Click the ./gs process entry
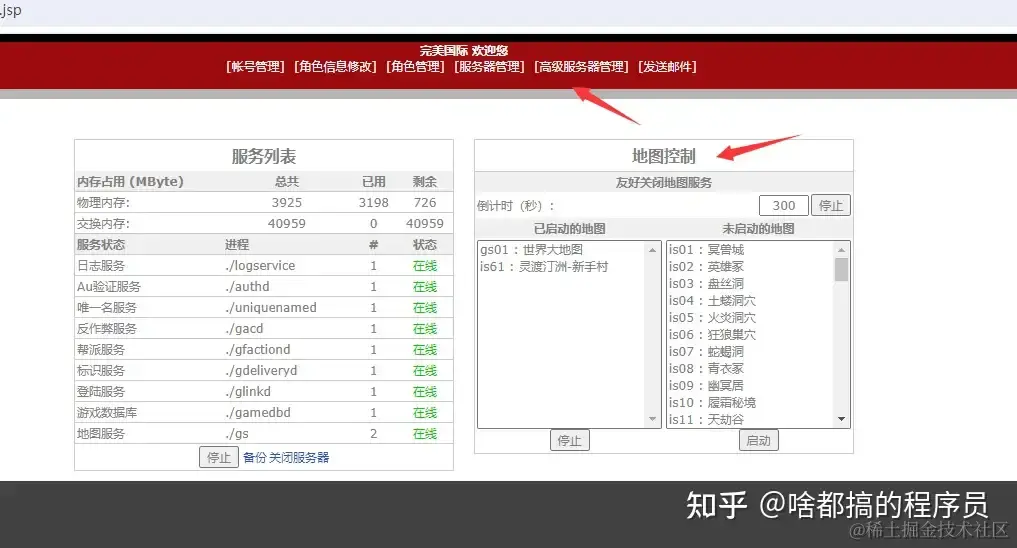Viewport: 1017px width, 548px height. (x=237, y=433)
